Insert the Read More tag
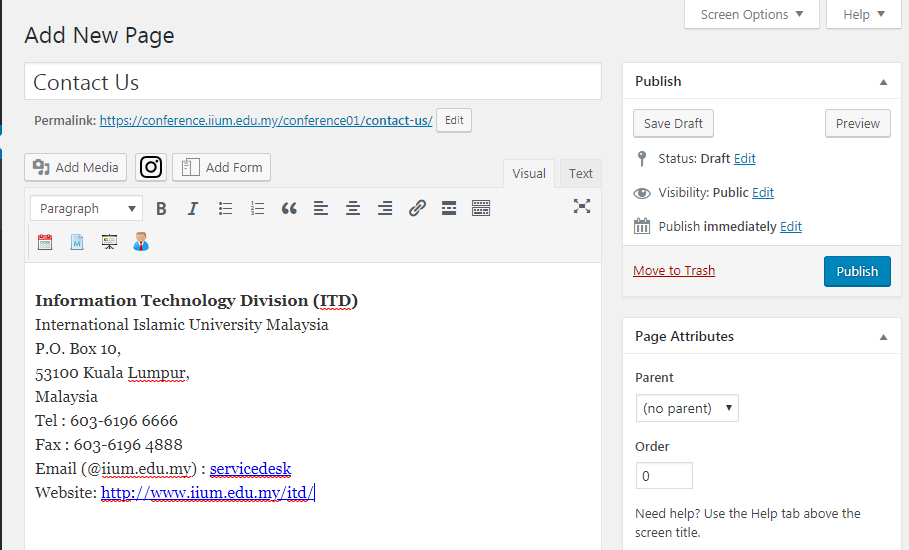 click(449, 209)
